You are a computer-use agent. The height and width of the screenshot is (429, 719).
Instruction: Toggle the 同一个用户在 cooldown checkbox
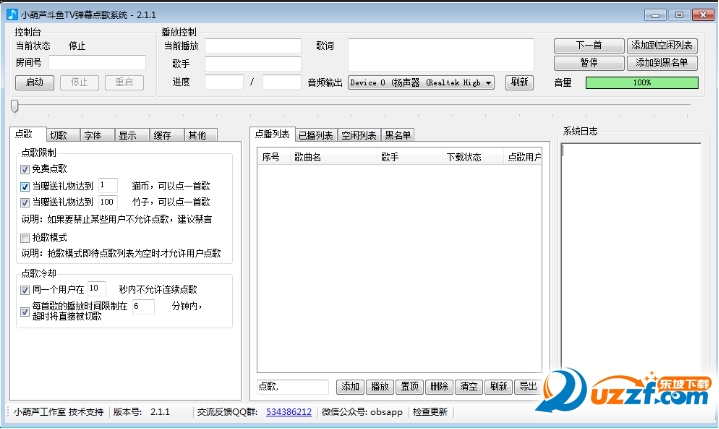point(26,289)
